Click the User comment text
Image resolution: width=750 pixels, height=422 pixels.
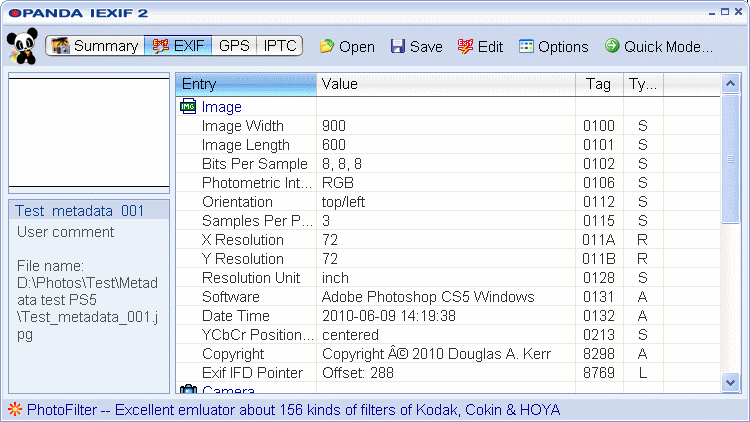pyautogui.click(x=66, y=232)
